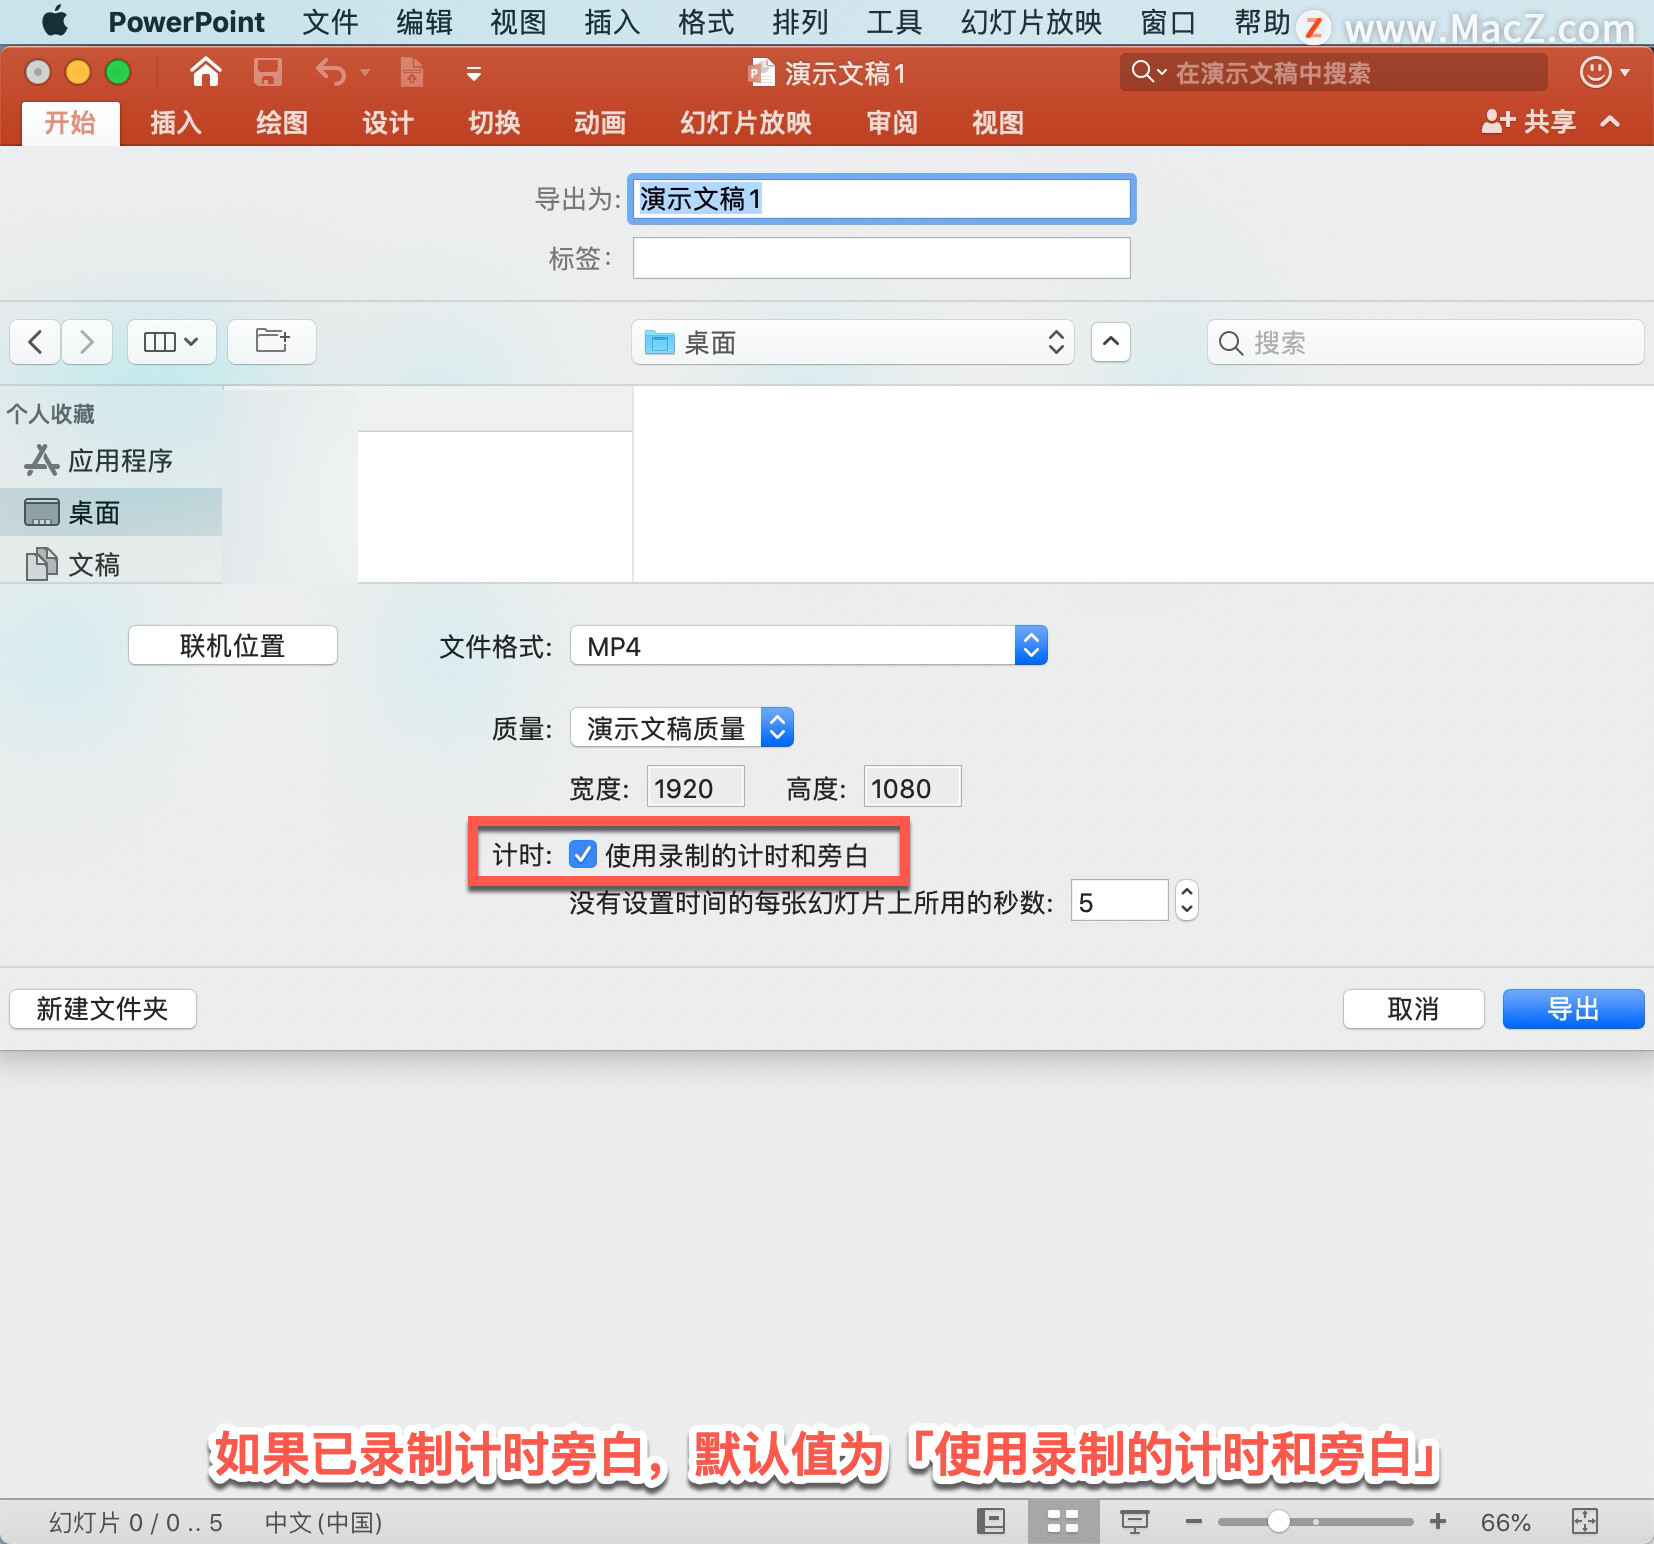Switch to the 绘图 ribbon tab
The image size is (1654, 1544).
[282, 123]
